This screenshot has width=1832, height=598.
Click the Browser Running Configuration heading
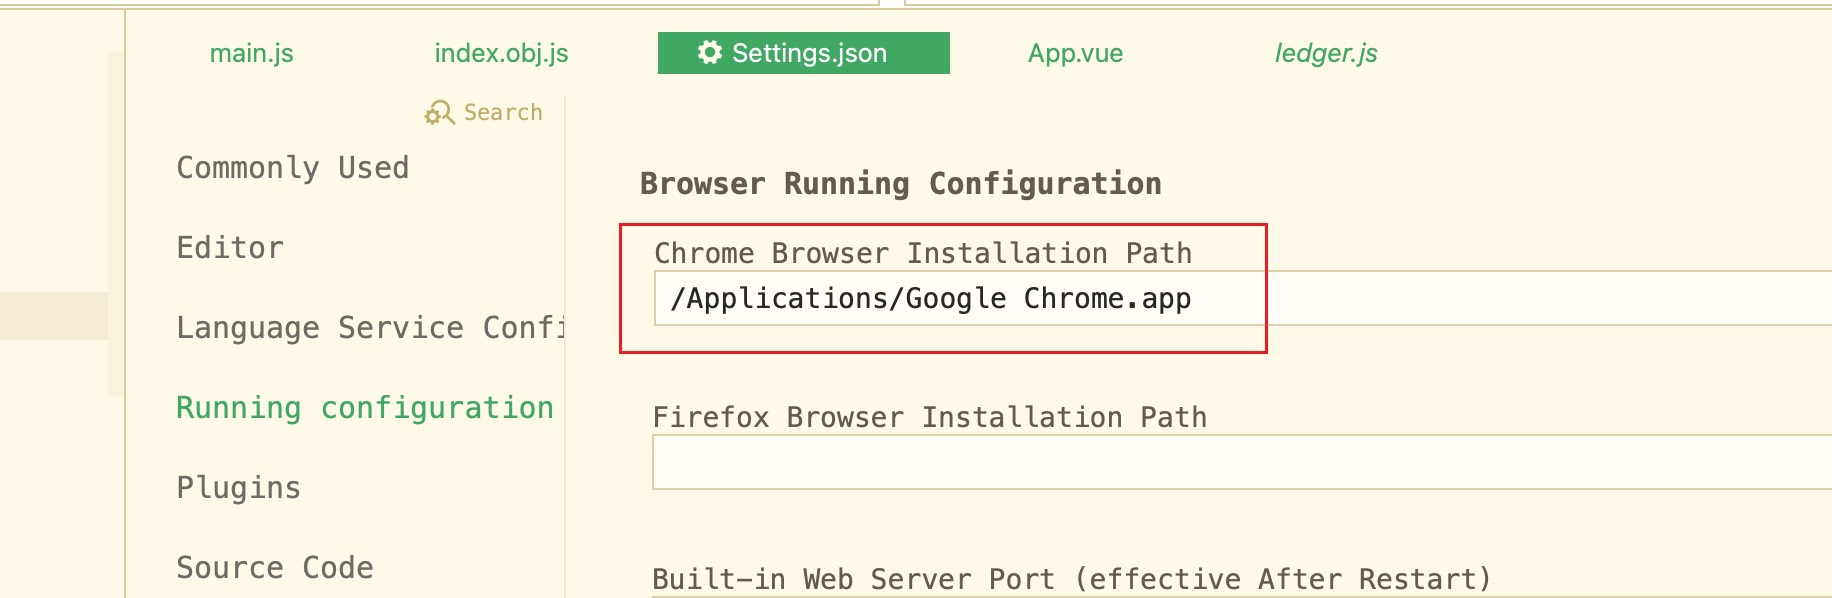coord(901,183)
